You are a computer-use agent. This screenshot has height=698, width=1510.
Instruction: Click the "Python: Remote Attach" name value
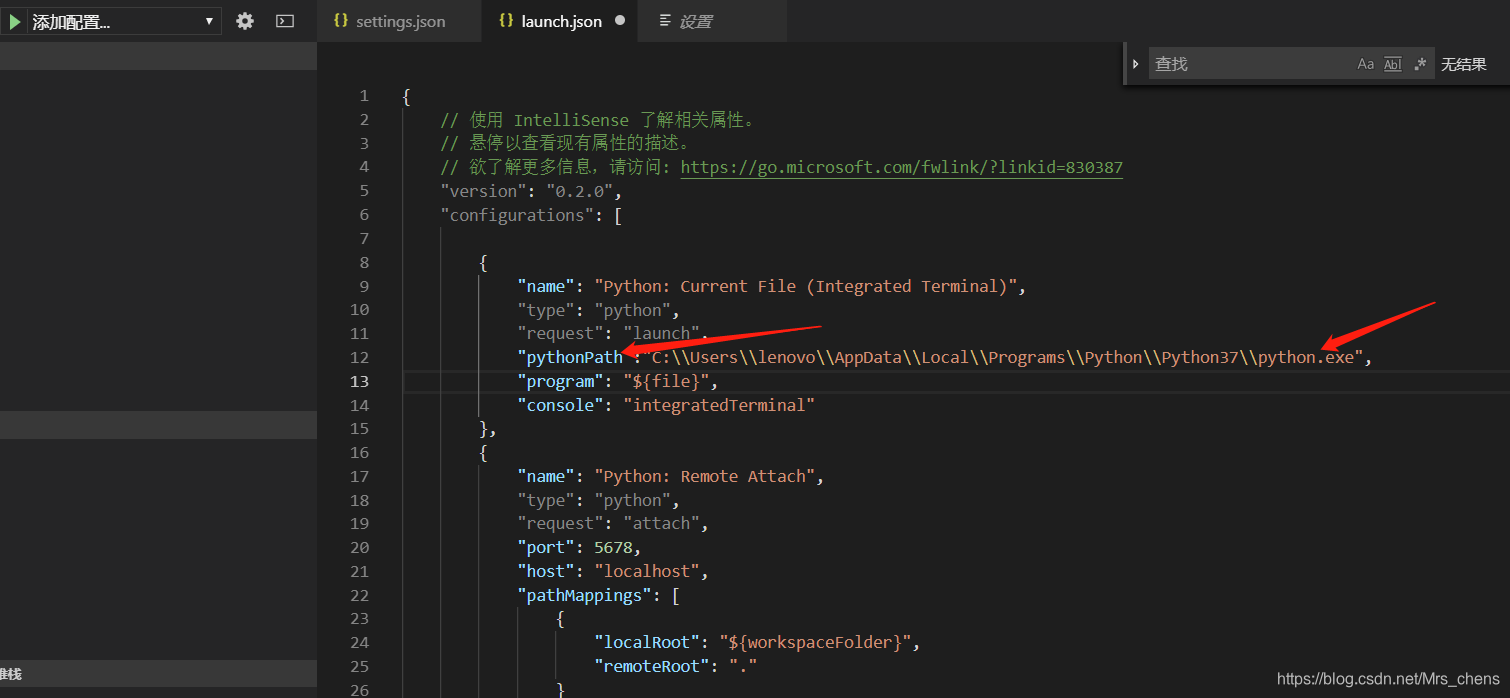click(x=705, y=476)
